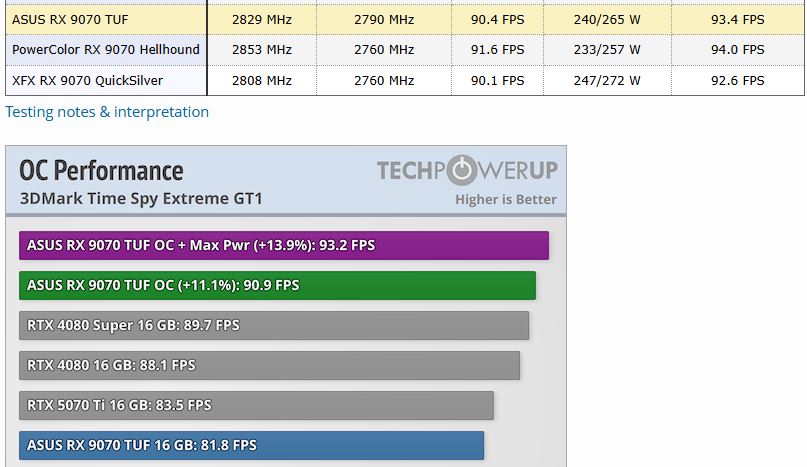
Task: Click the RTX 4080 16 GB 88.1 FPS bar
Action: [269, 365]
